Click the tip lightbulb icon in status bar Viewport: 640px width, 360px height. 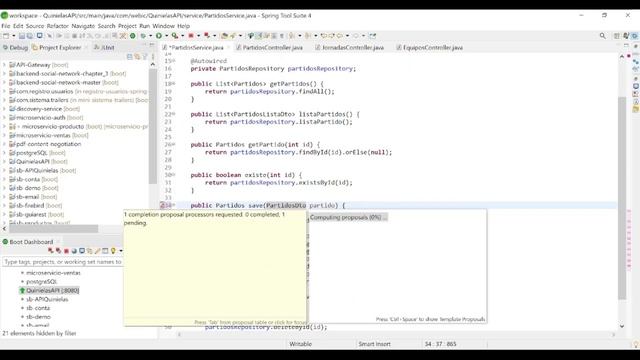636,344
